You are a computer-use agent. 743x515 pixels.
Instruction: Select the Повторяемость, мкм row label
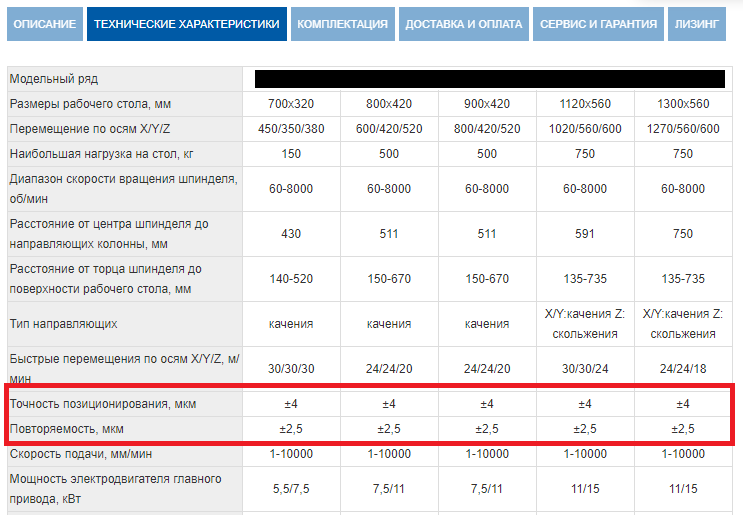click(x=67, y=429)
